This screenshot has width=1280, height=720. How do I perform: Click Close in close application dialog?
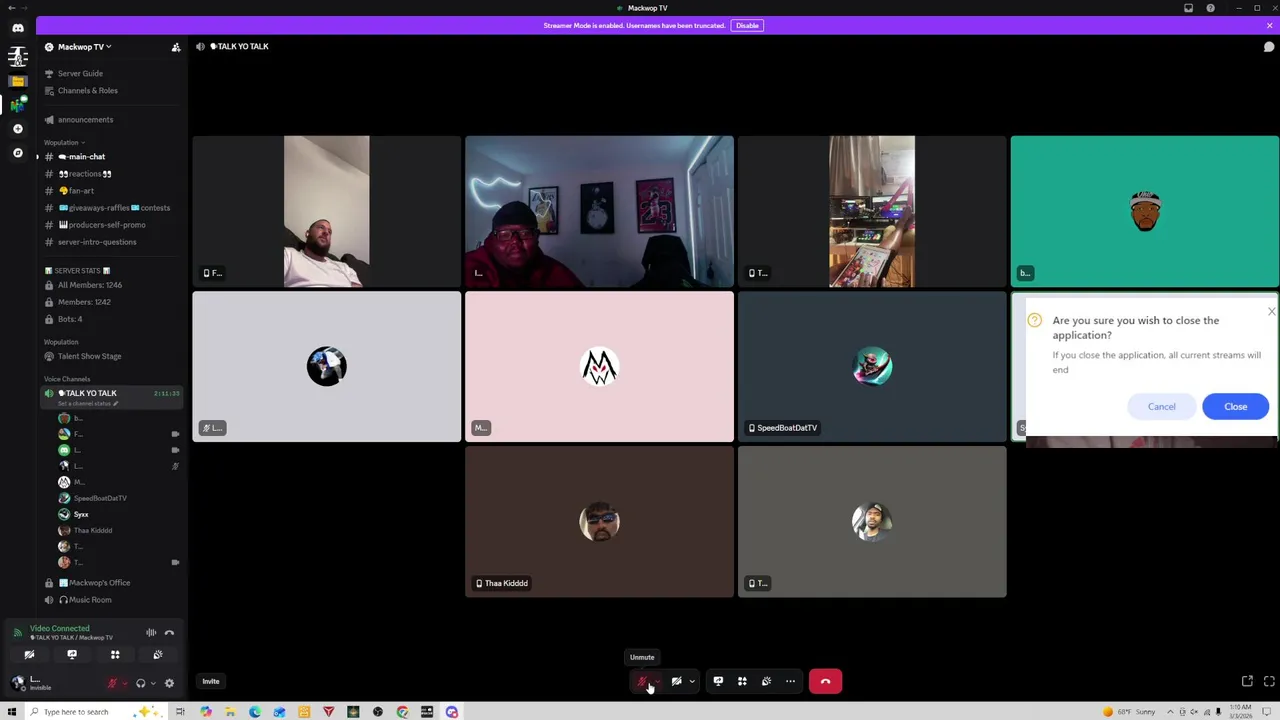[1235, 406]
